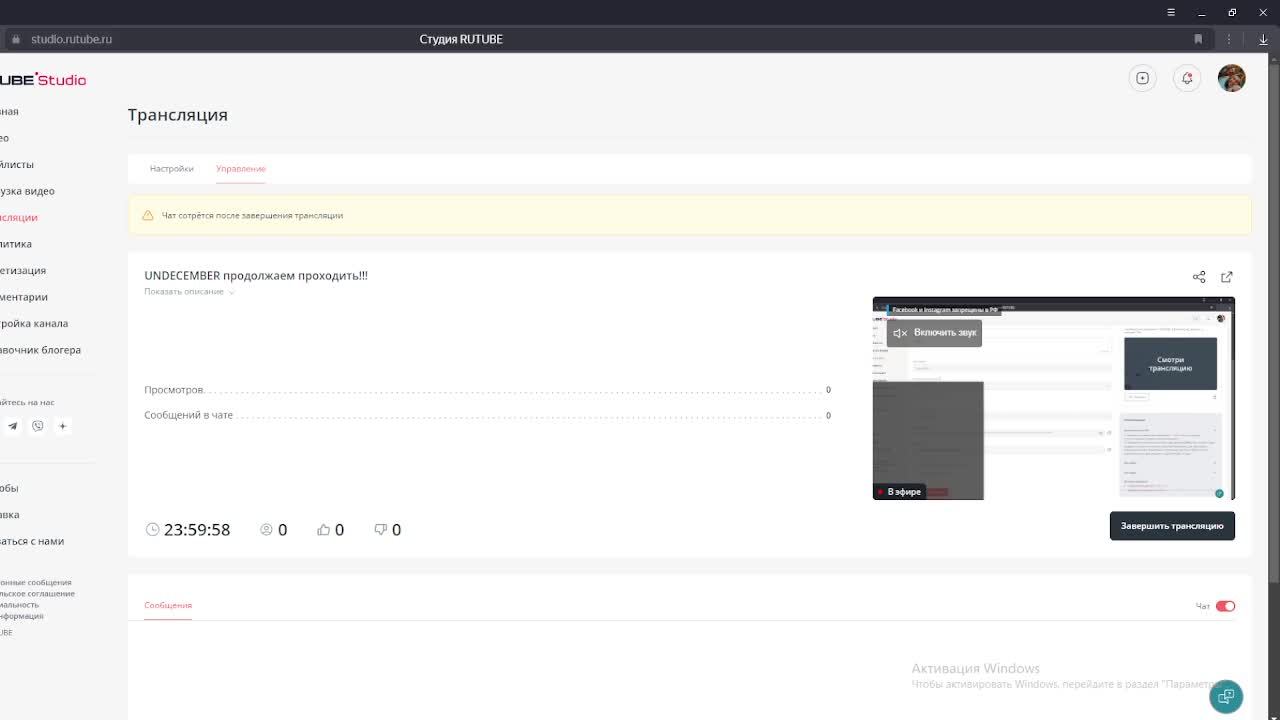Unmute the preview with 'Включить звук'
The width and height of the screenshot is (1280, 720).
[x=934, y=333]
